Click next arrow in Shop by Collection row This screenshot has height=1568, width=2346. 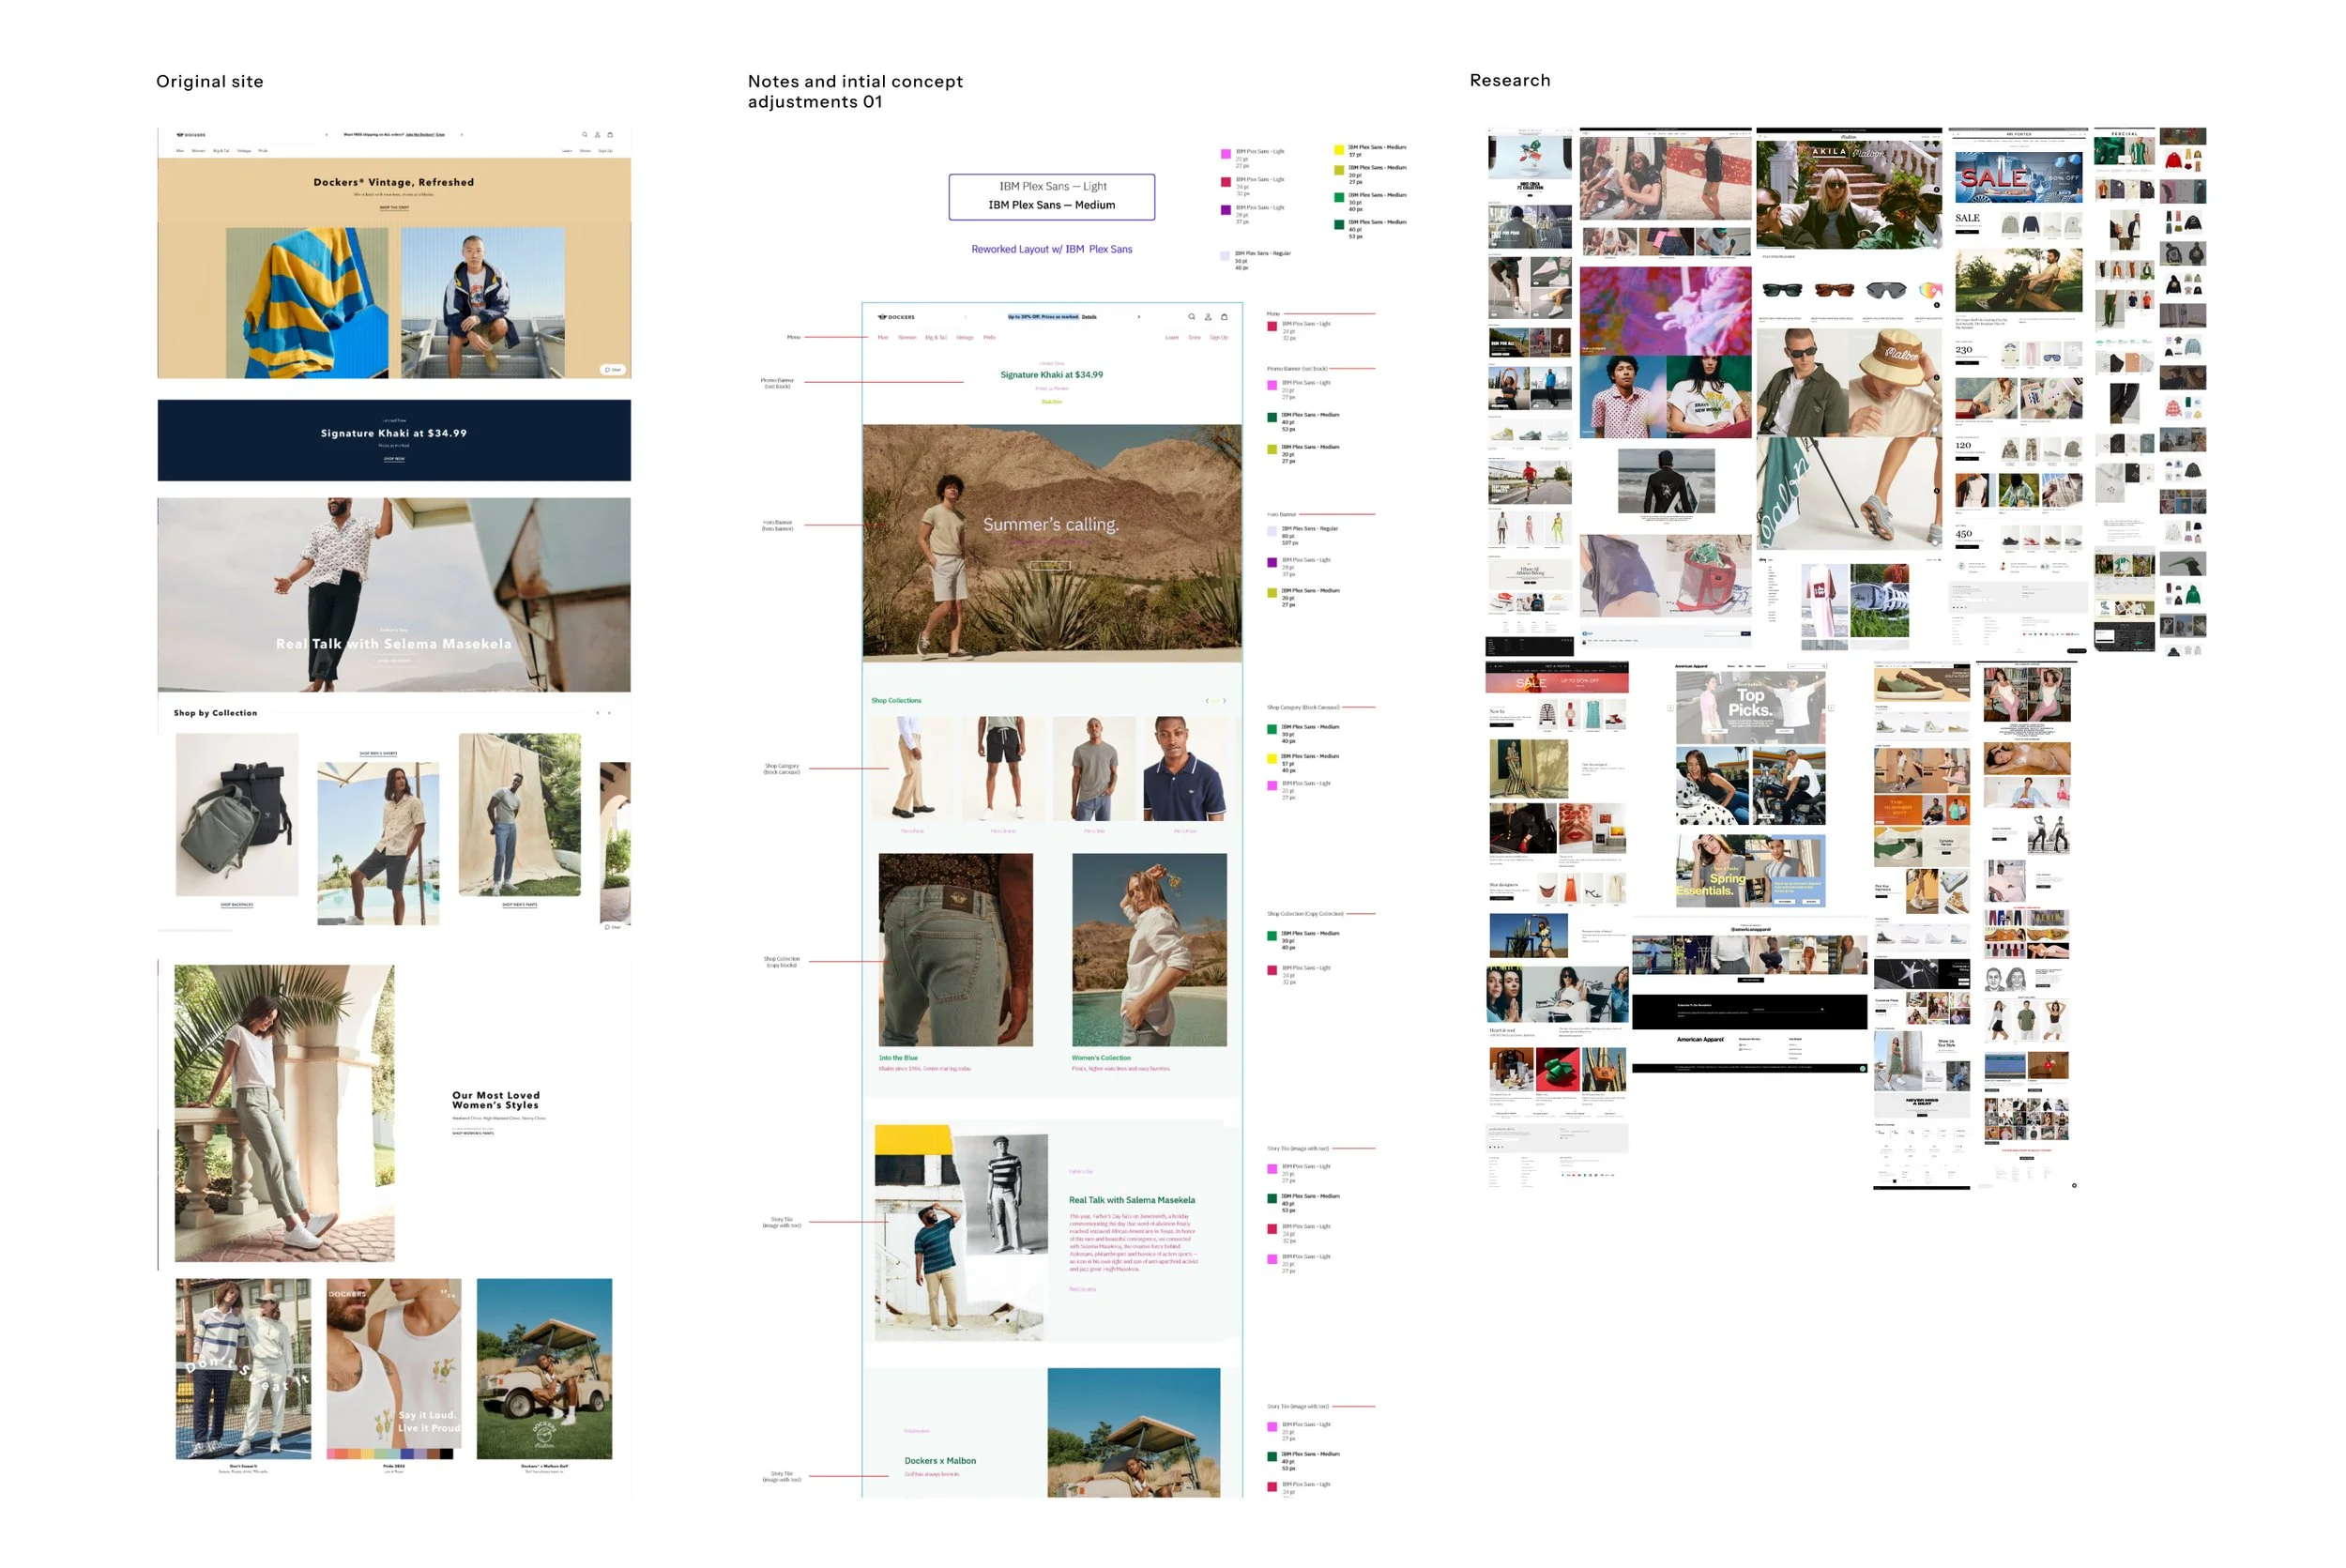click(x=609, y=713)
